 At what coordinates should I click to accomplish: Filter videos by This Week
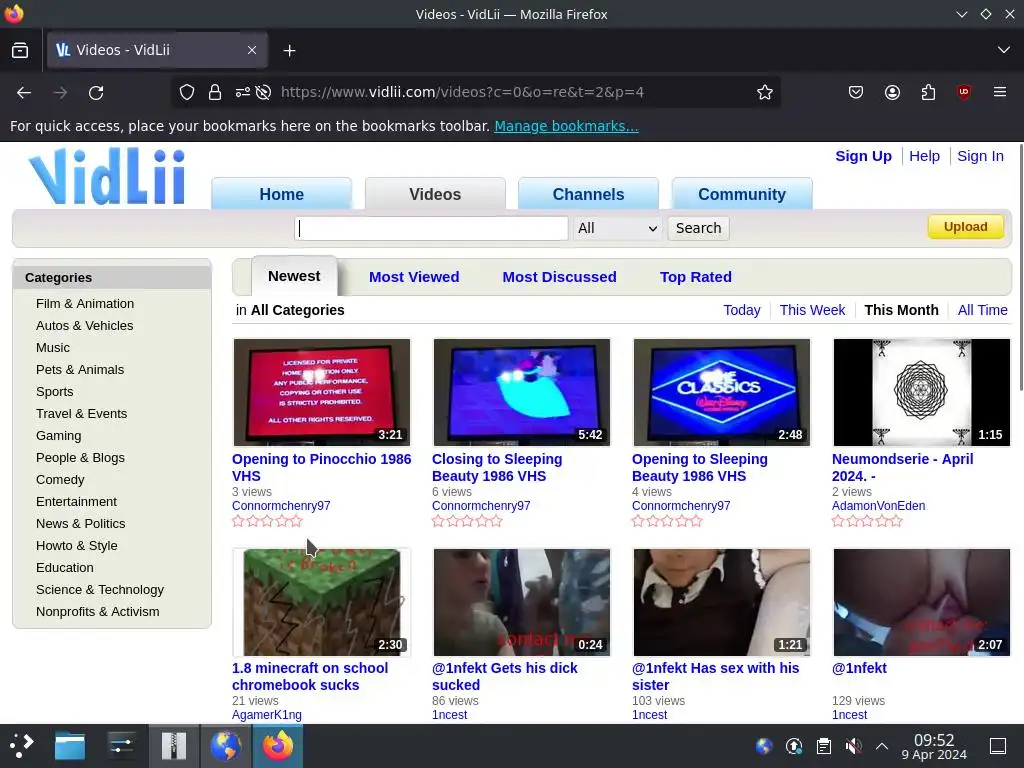click(x=812, y=310)
